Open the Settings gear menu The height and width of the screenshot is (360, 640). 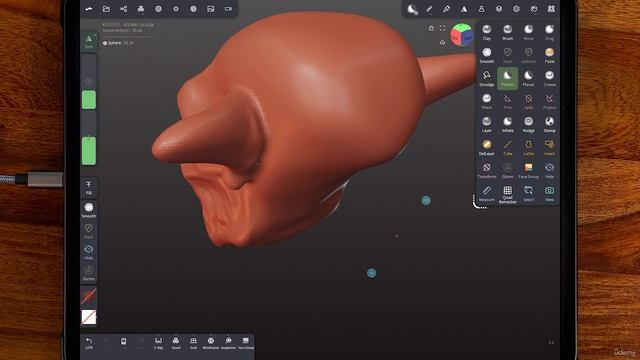[516, 9]
